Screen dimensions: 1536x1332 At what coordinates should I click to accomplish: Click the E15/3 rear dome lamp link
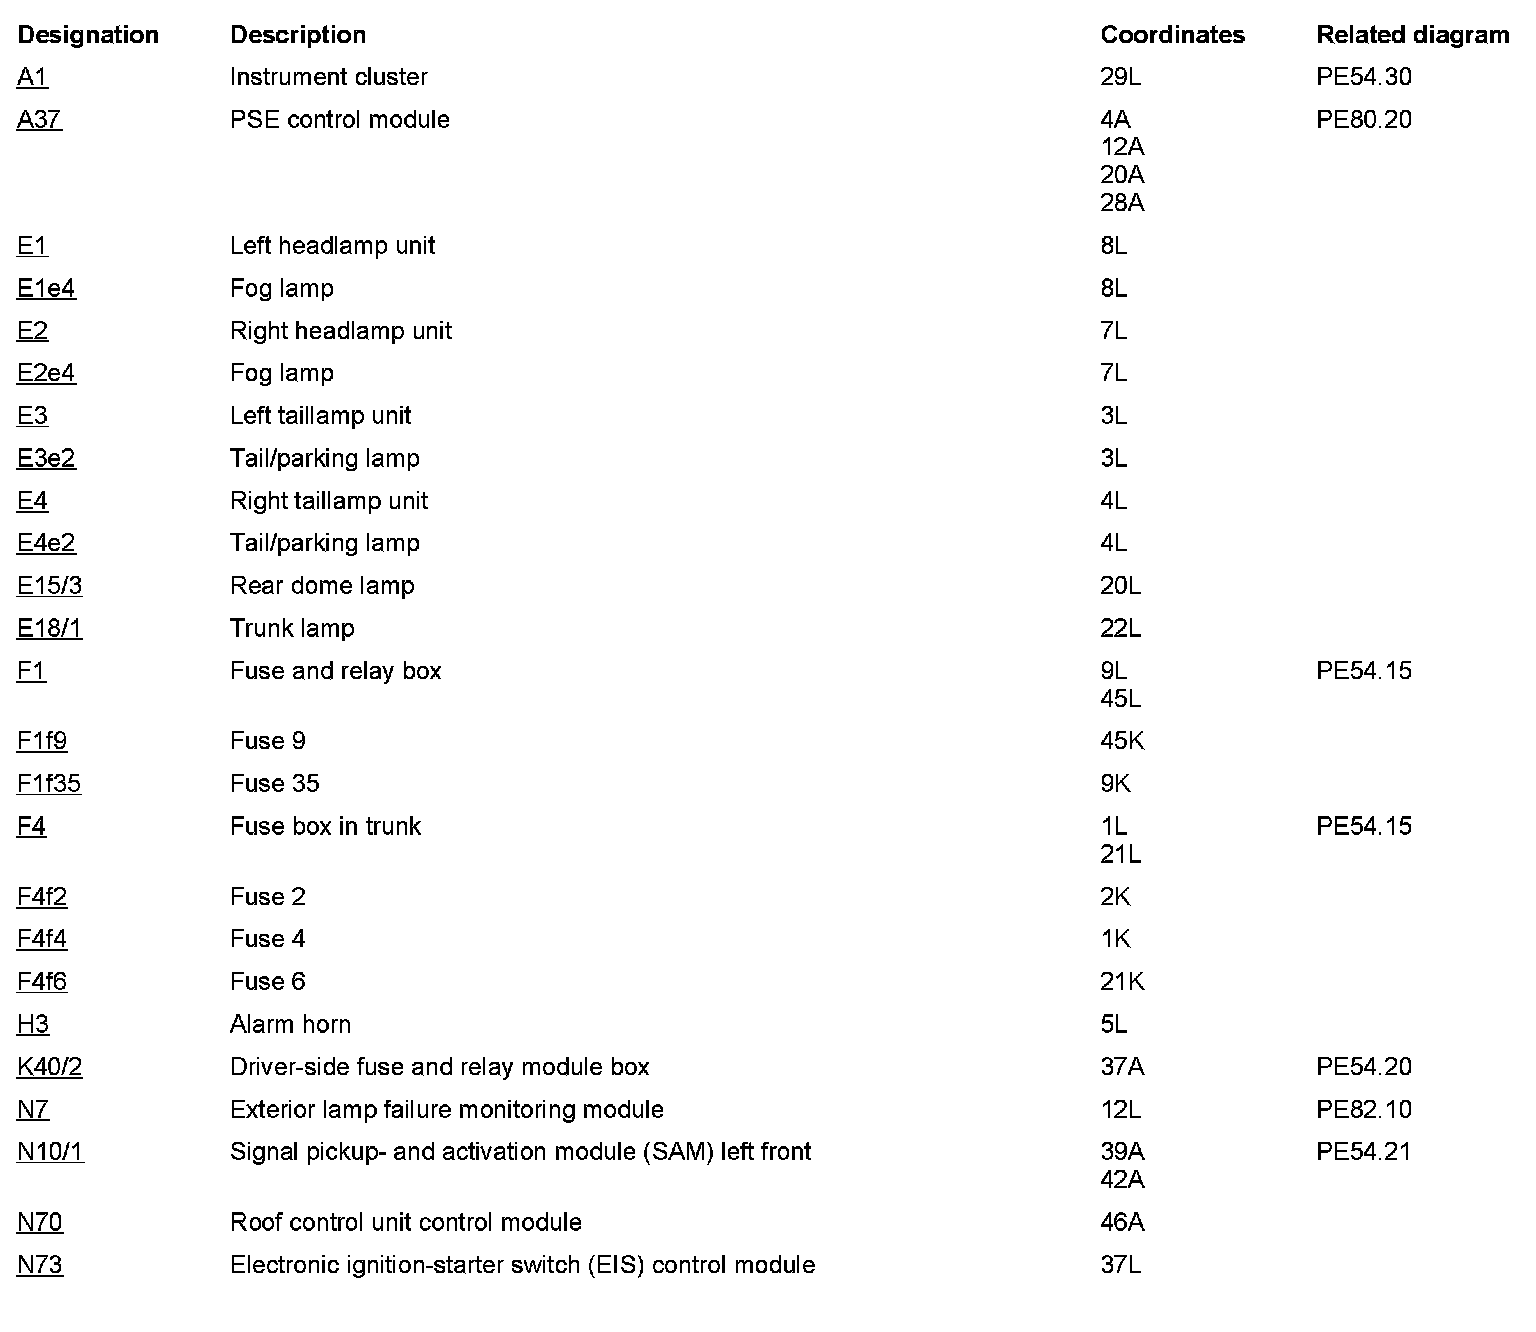[x=49, y=586]
